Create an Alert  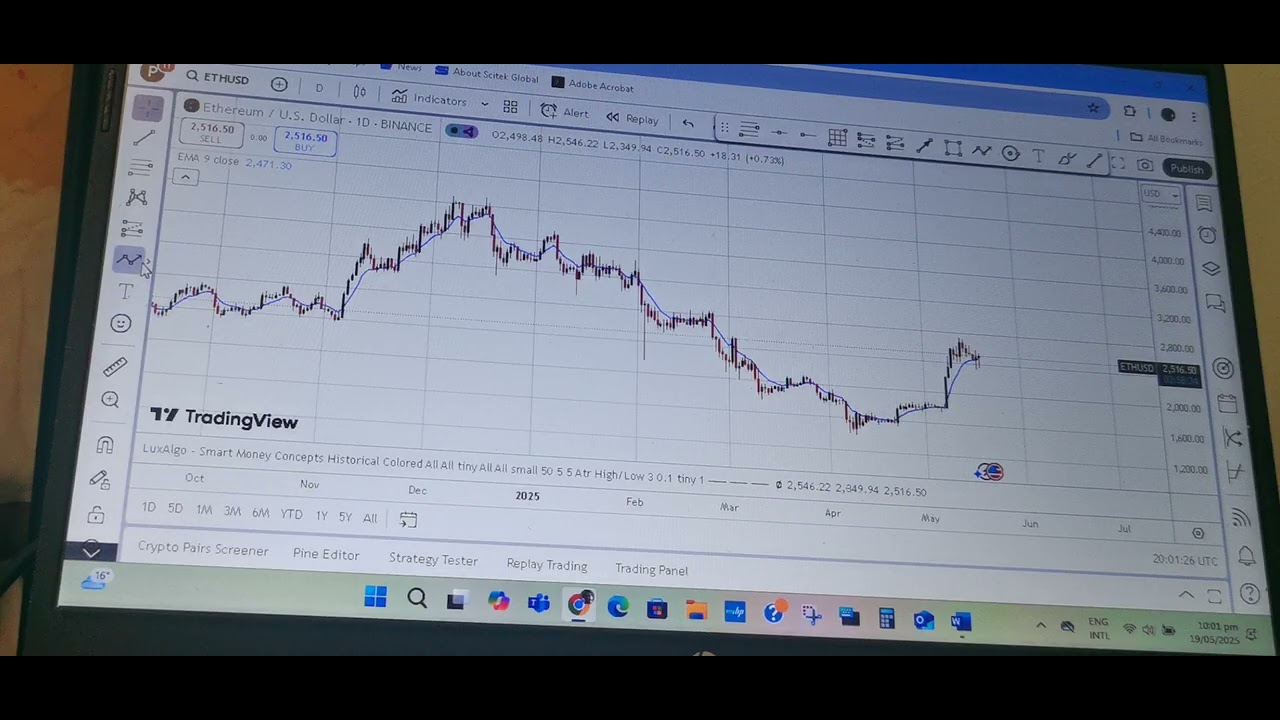tap(565, 112)
